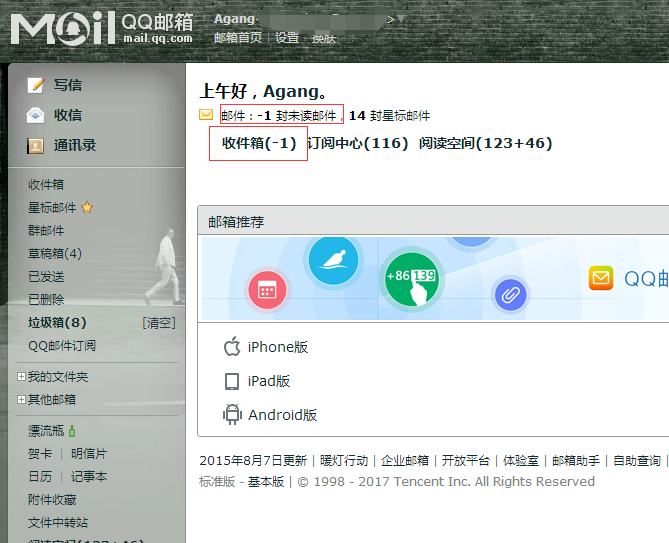Image resolution: width=669 pixels, height=543 pixels.
Task: Click 自助查询 footer link
Action: 637,461
